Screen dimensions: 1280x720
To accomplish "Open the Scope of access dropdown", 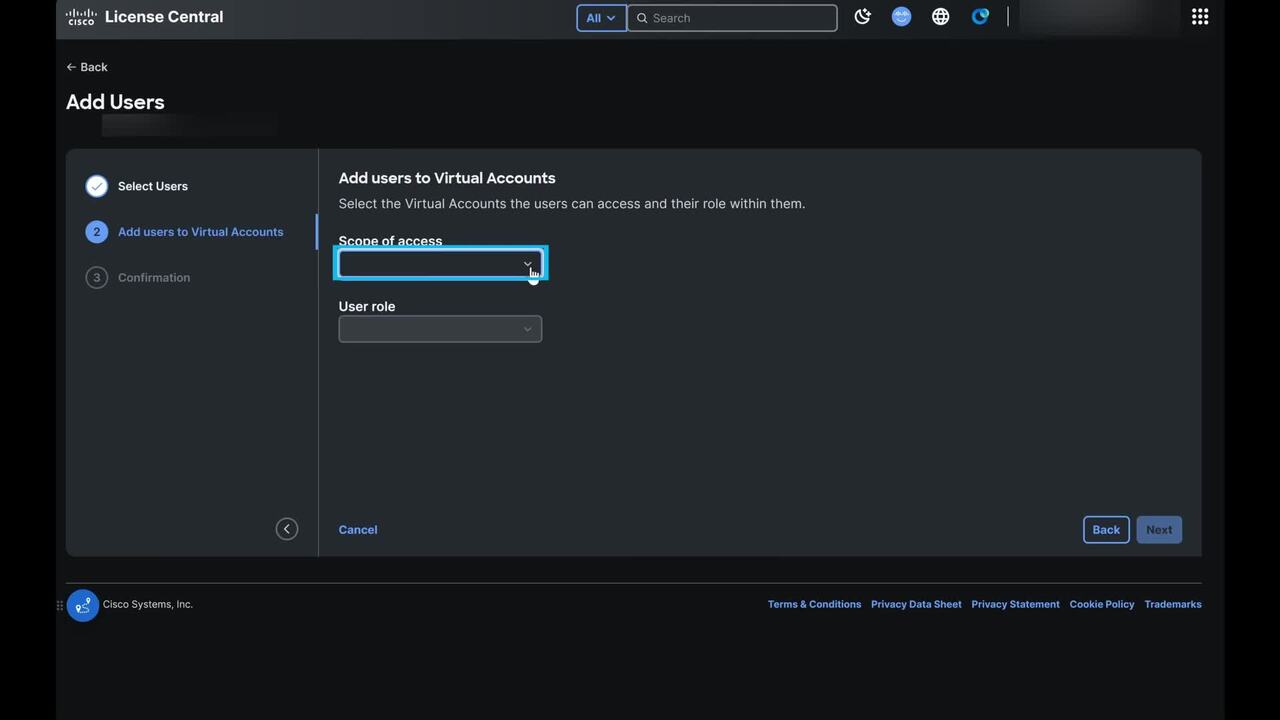I will click(440, 264).
